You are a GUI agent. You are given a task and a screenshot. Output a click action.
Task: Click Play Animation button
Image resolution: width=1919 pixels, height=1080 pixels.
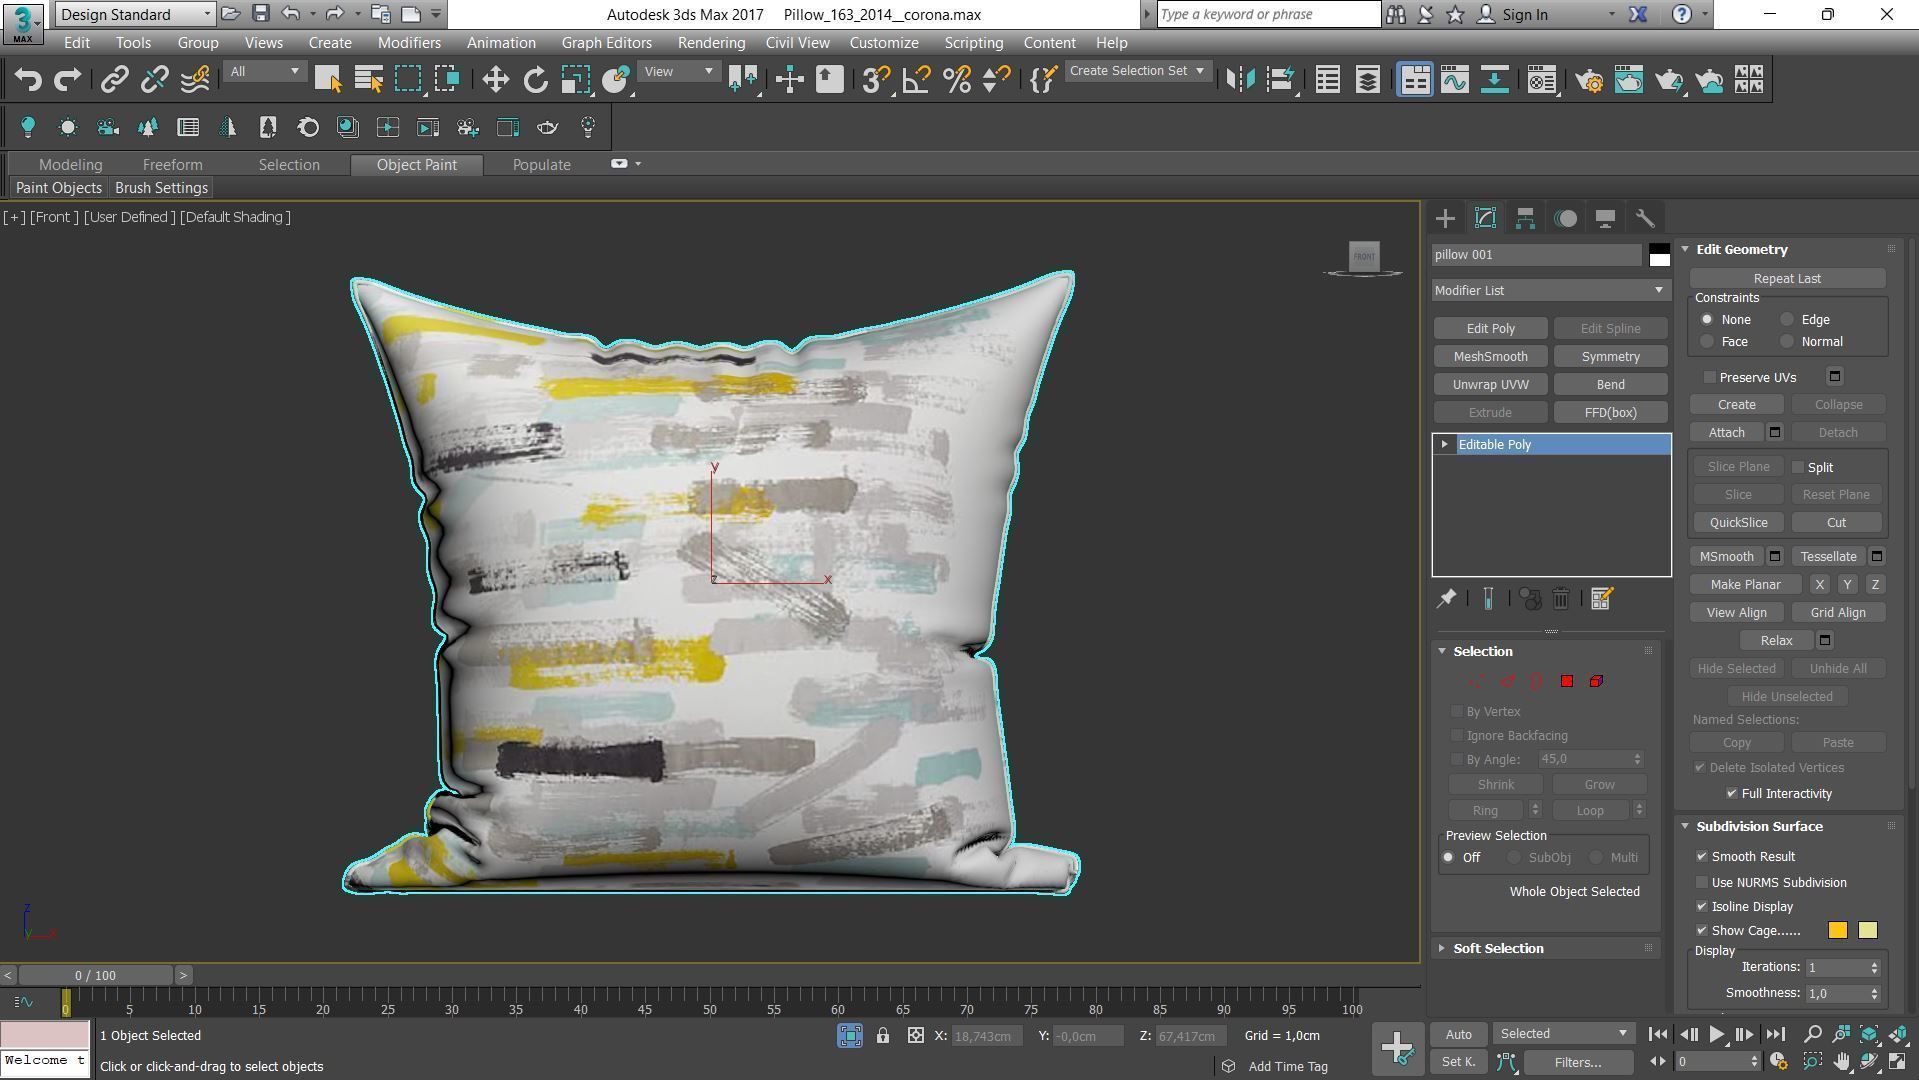pyautogui.click(x=1716, y=1034)
